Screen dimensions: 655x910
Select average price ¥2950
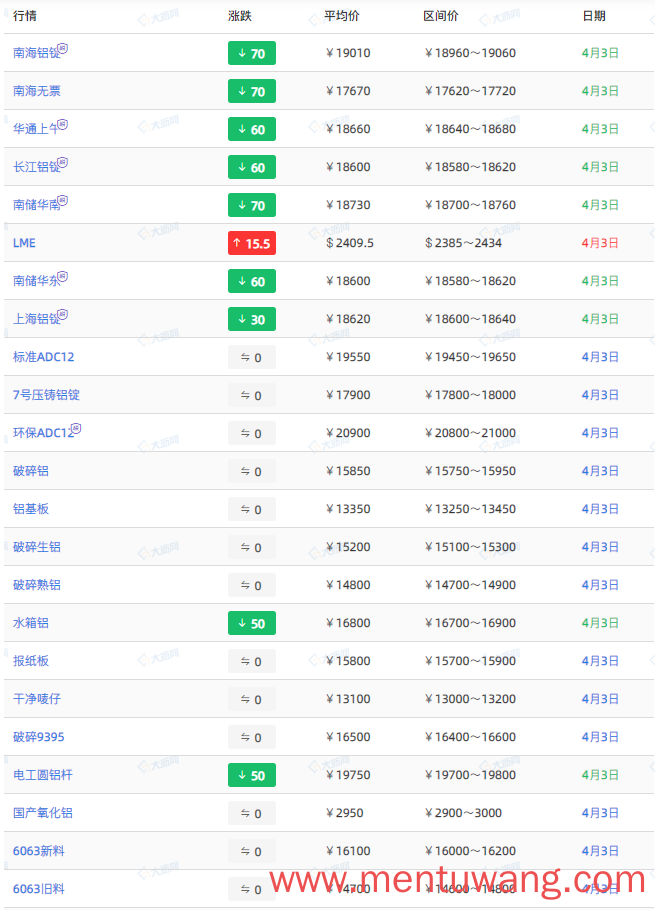[x=345, y=813]
